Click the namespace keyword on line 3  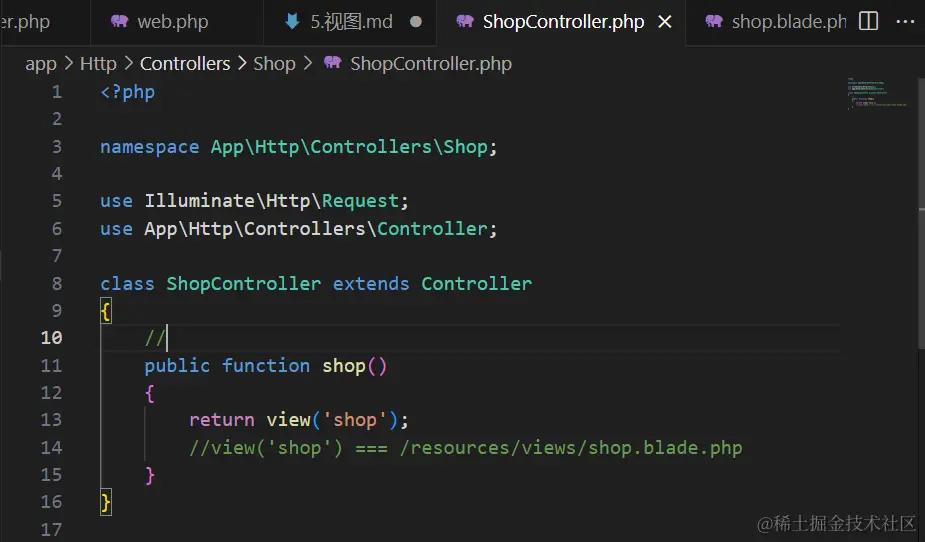(149, 147)
